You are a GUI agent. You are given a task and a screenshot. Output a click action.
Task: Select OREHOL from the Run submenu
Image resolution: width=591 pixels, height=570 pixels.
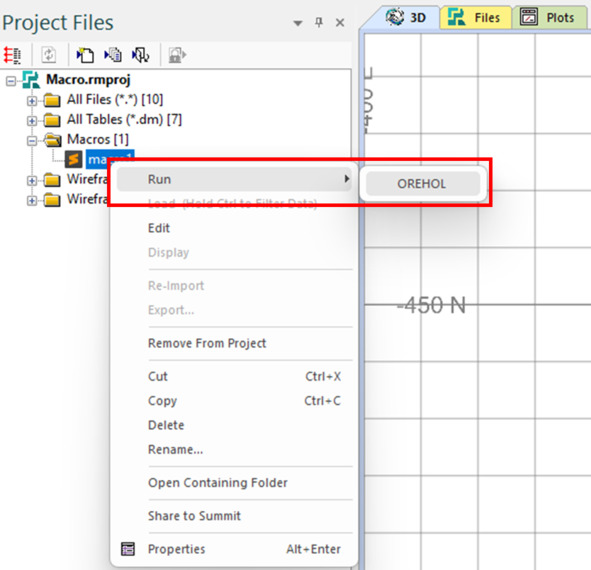(x=422, y=184)
